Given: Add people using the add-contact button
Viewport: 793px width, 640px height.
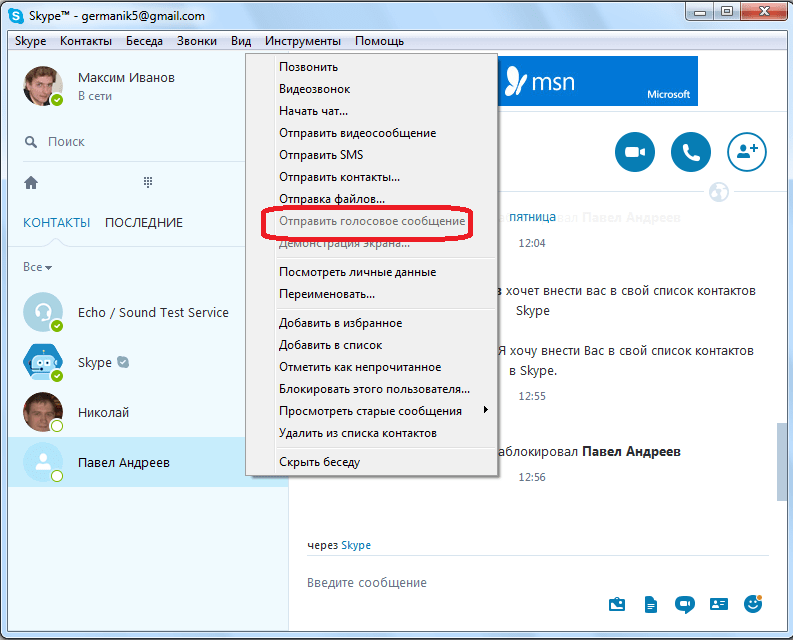Looking at the screenshot, I should [x=747, y=152].
